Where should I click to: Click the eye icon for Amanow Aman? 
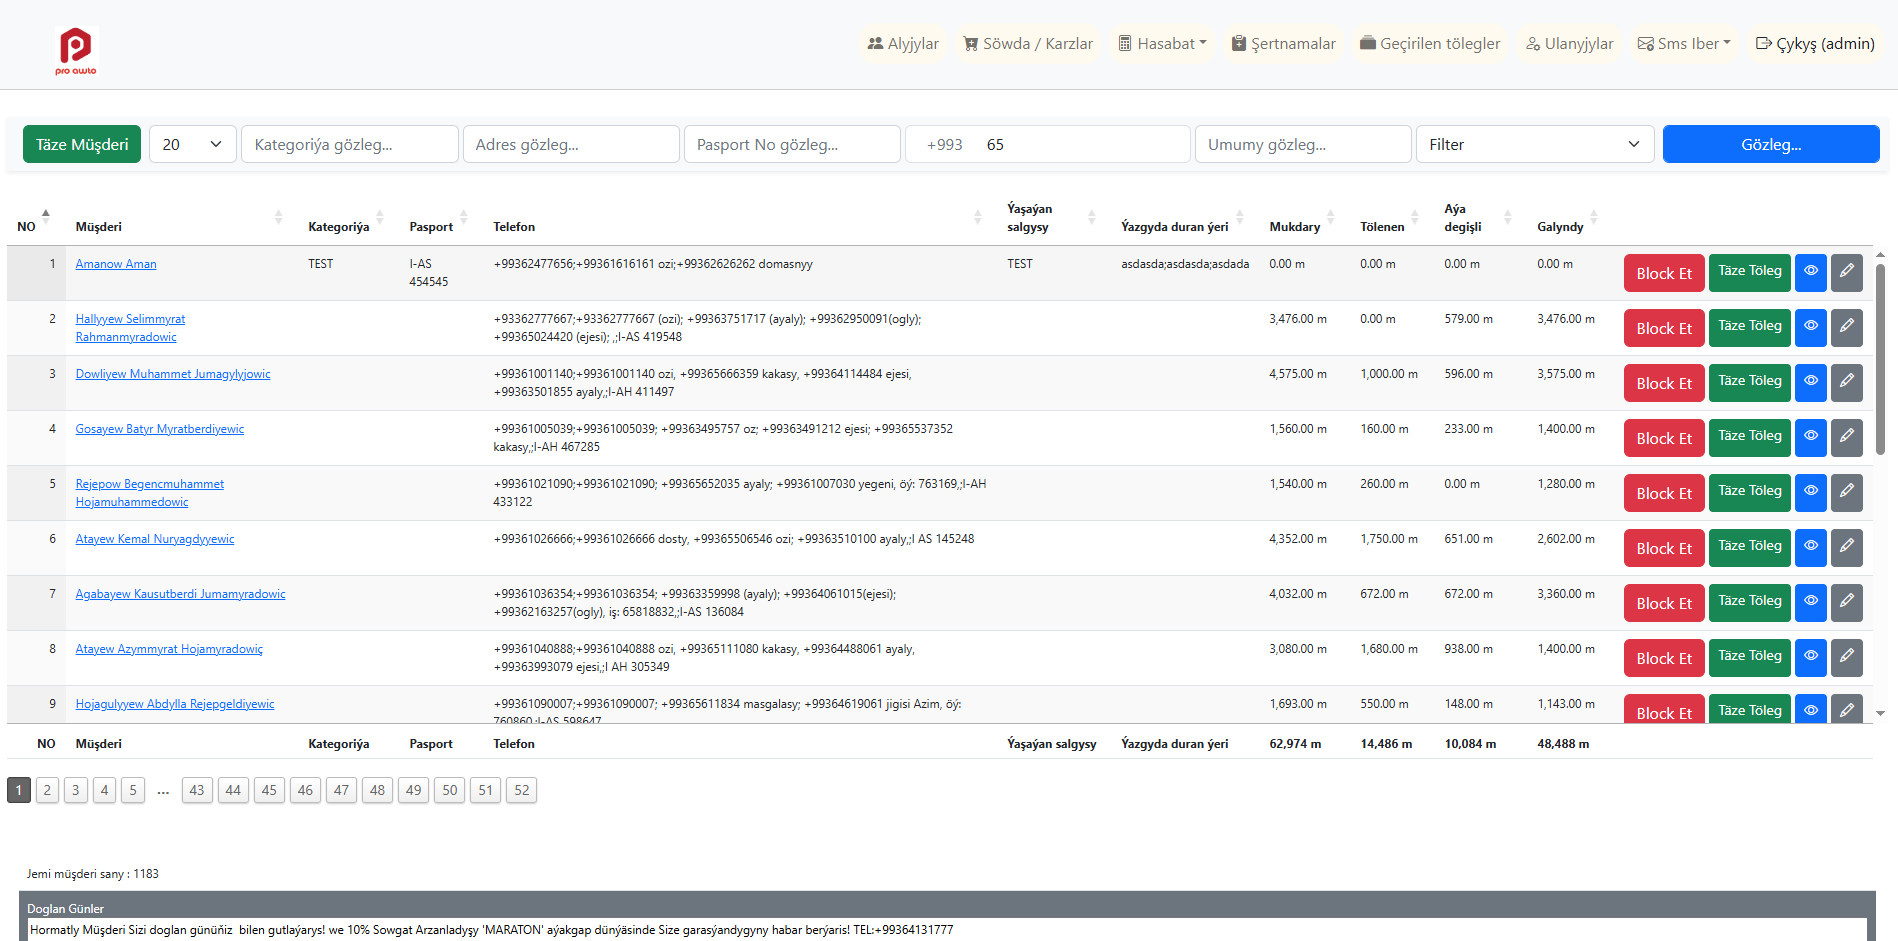pyautogui.click(x=1810, y=272)
